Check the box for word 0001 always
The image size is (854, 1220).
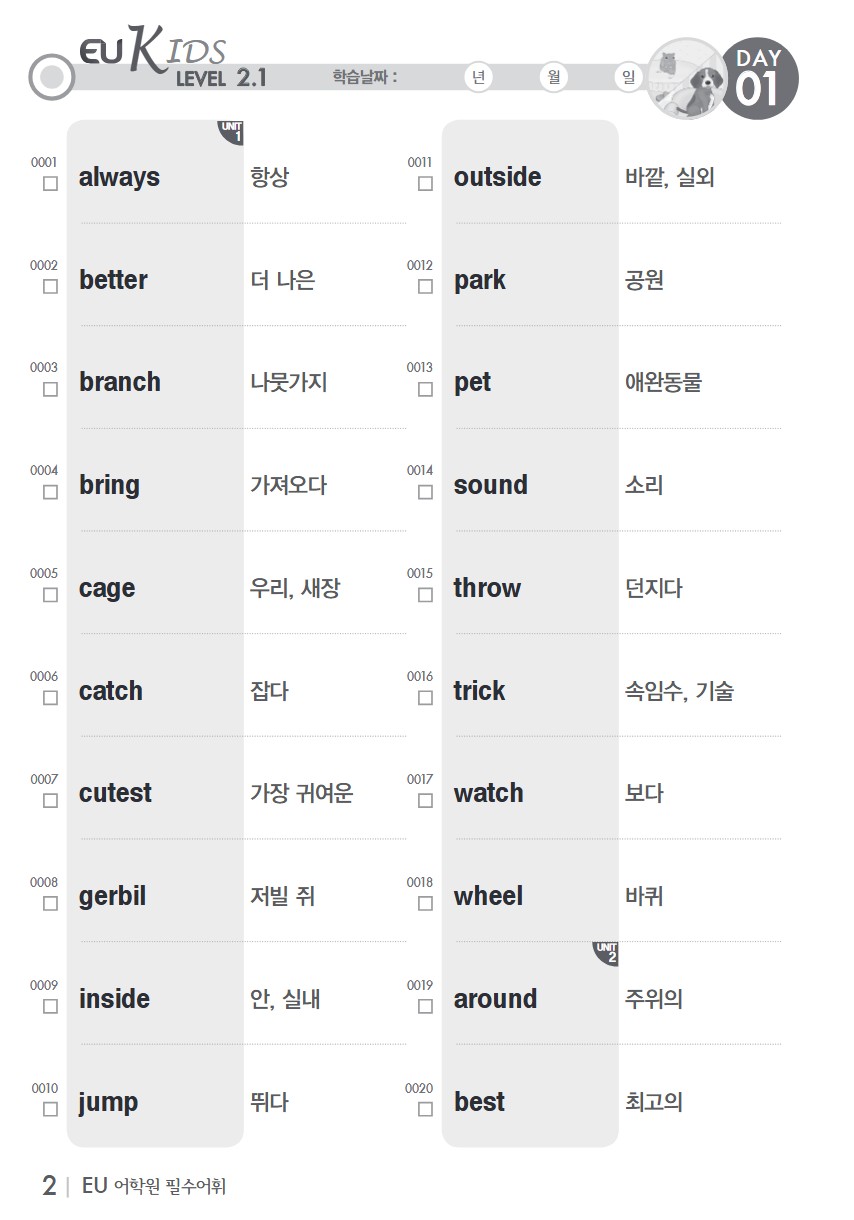pos(50,184)
